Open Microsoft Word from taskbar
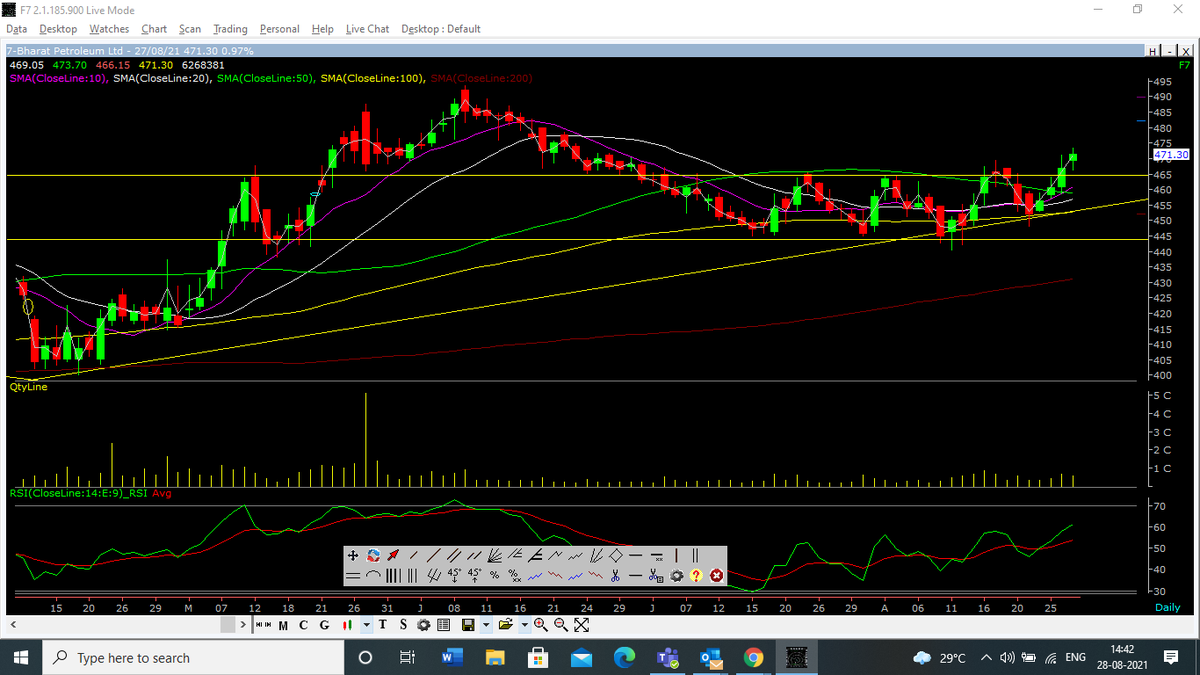 pos(451,657)
